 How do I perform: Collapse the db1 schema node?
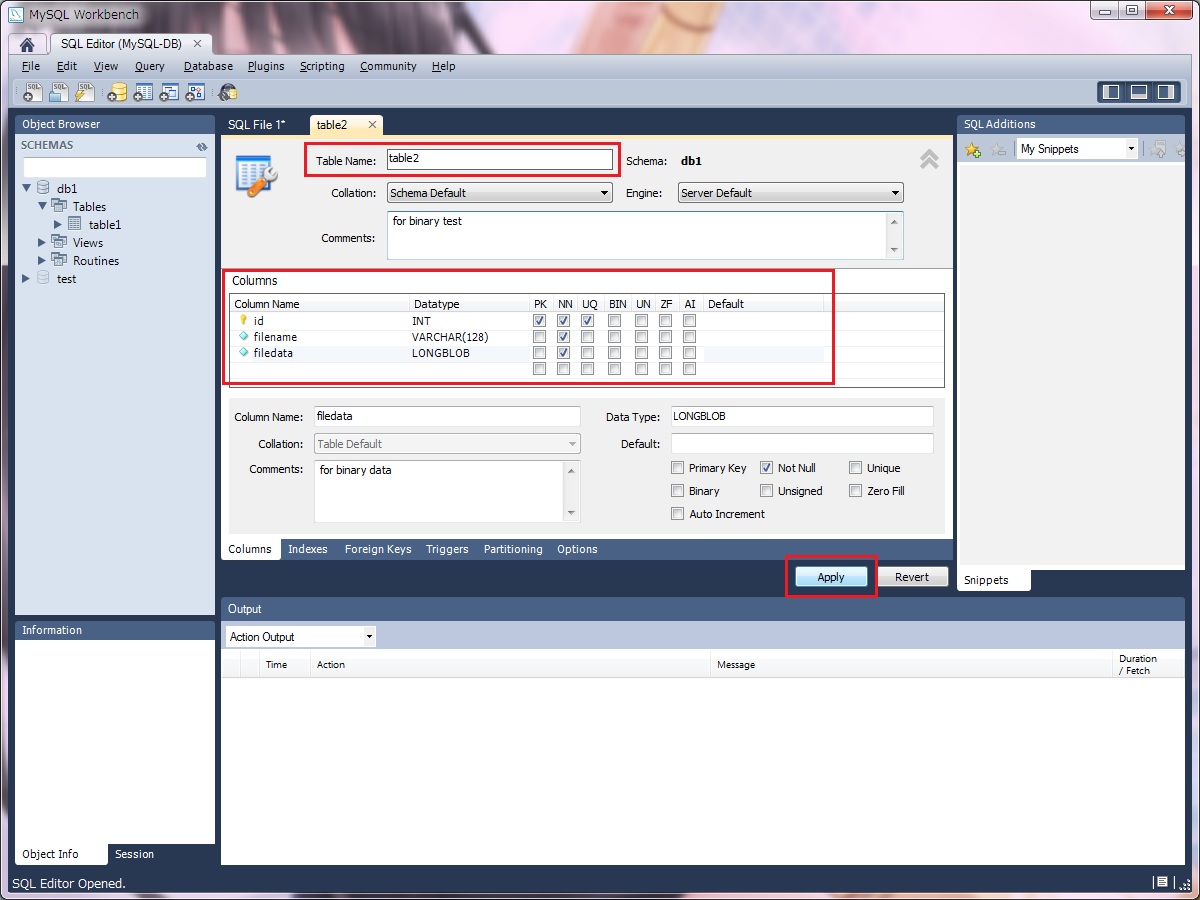click(27, 188)
